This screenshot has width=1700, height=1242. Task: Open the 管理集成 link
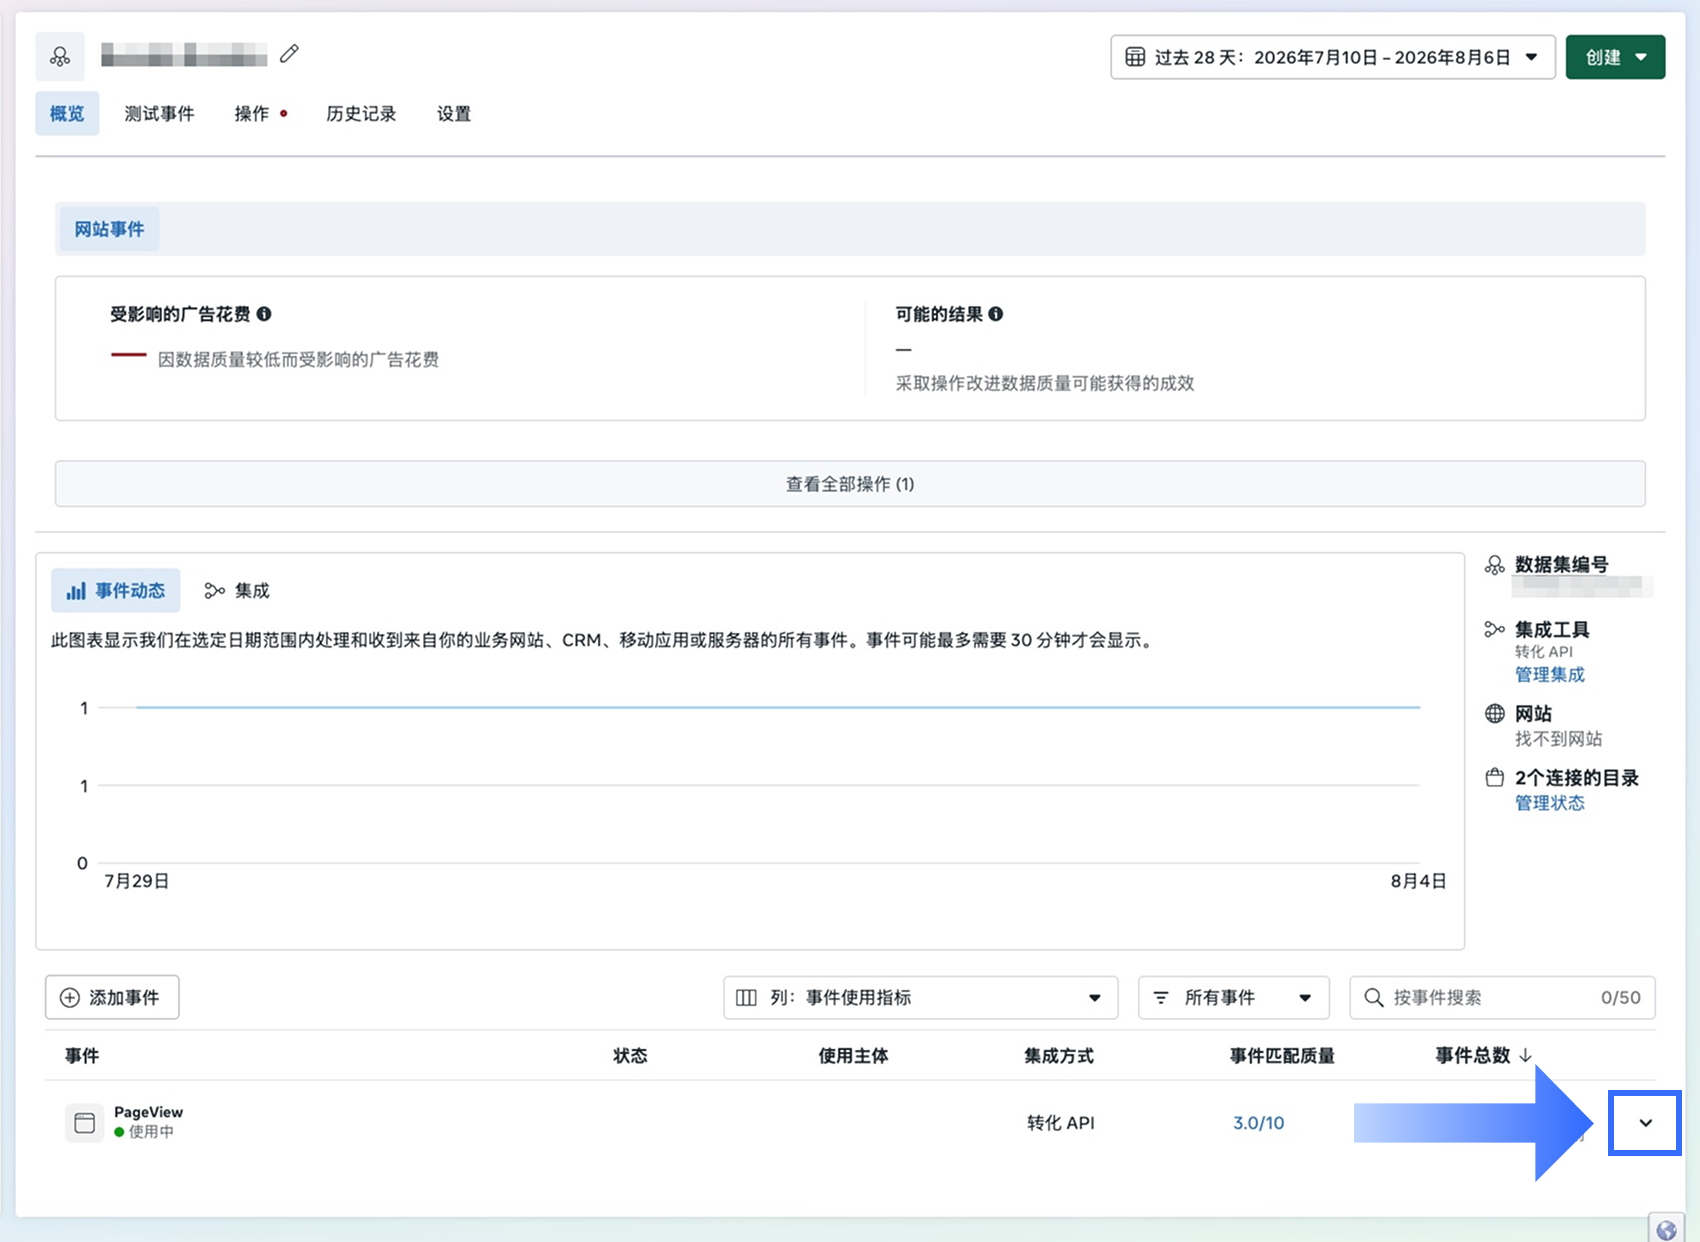(x=1550, y=675)
